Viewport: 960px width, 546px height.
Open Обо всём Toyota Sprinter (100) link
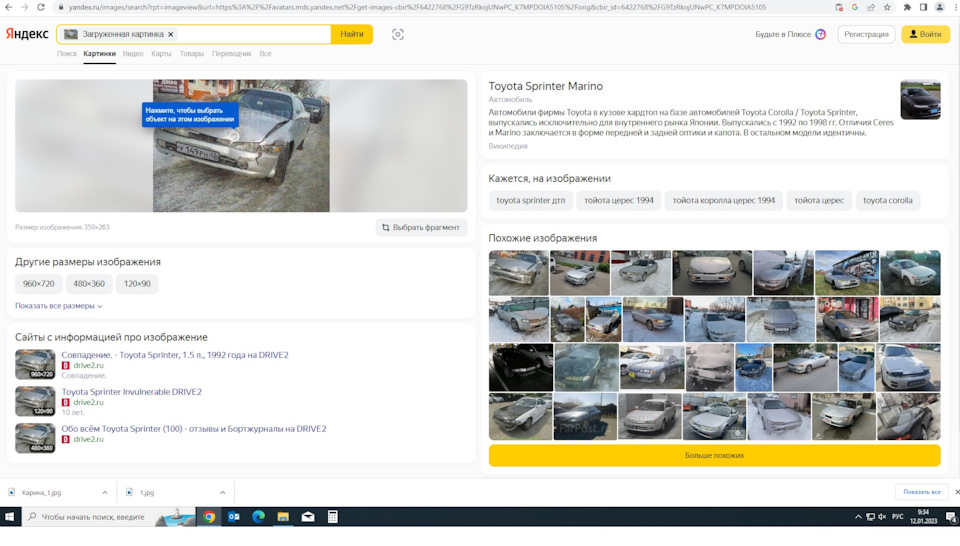click(193, 428)
